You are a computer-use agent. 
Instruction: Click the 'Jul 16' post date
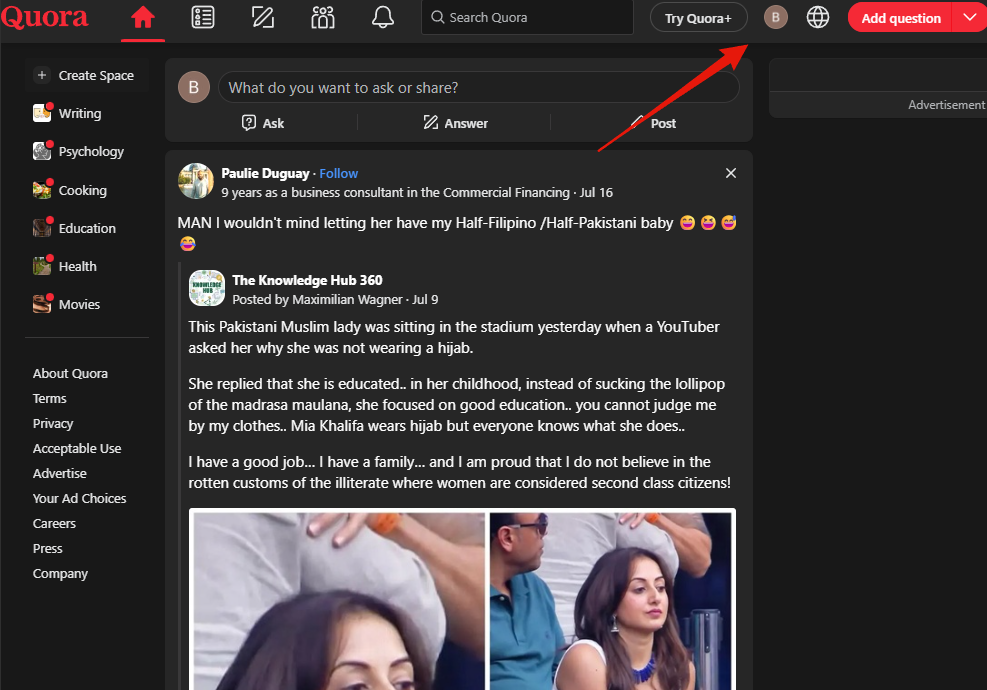tap(596, 193)
